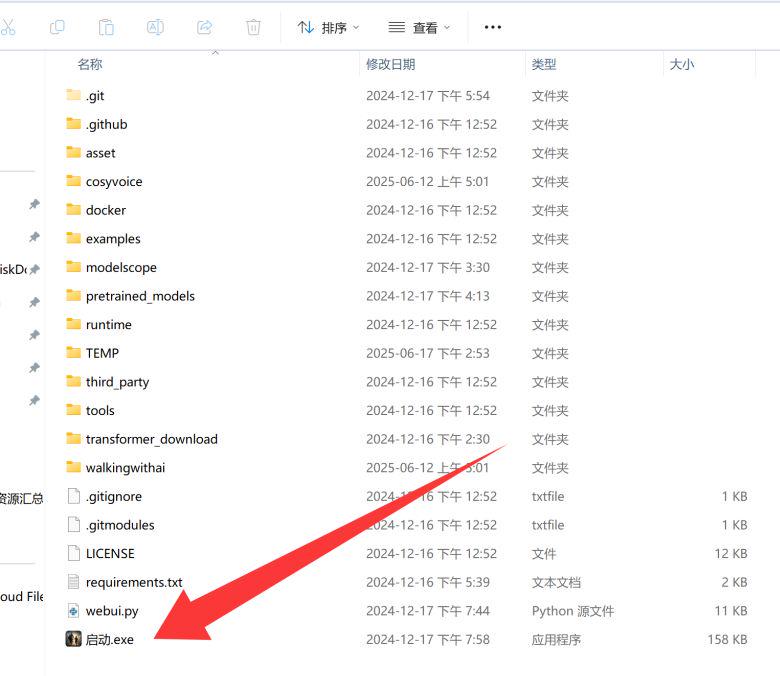Select the docker folder icon
The height and width of the screenshot is (676, 780).
tap(74, 209)
